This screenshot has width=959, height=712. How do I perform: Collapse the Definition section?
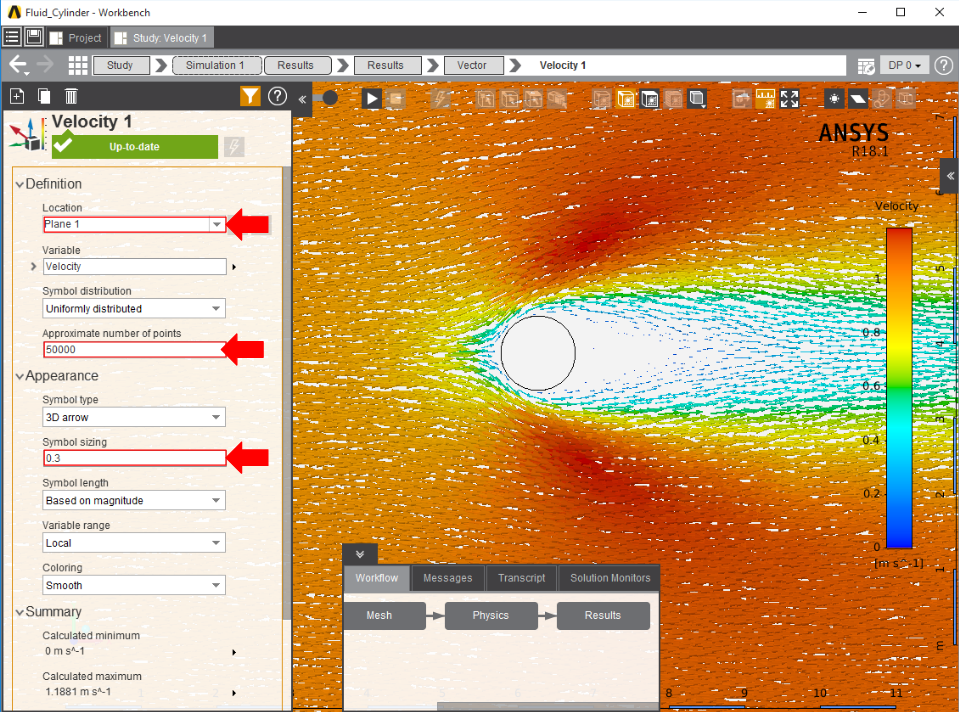click(x=20, y=184)
